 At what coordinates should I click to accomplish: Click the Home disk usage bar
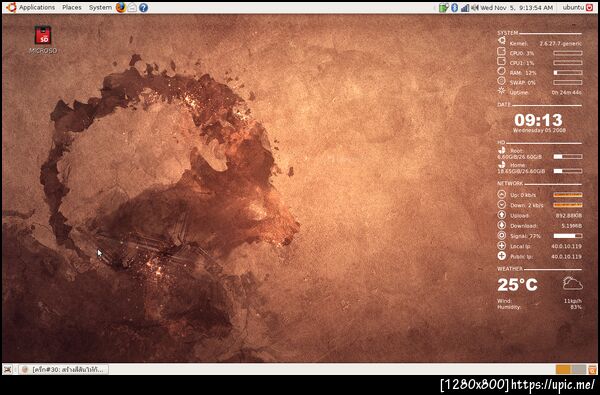568,171
